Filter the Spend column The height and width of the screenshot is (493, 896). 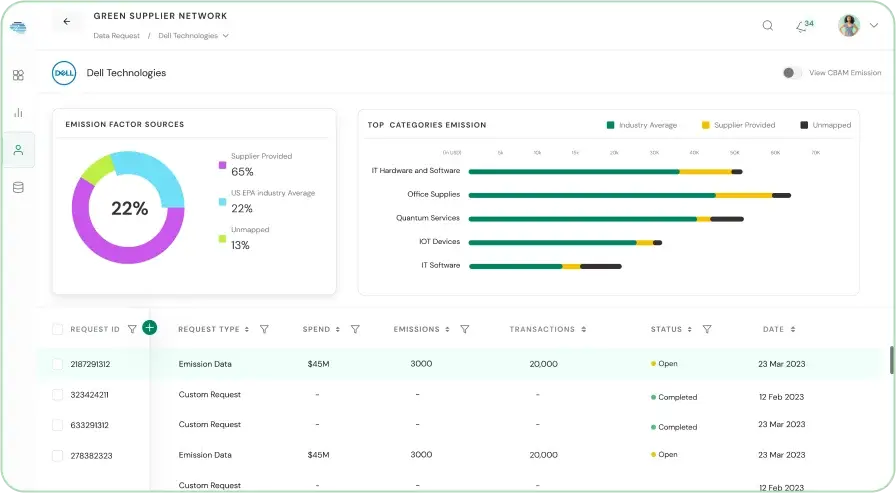point(355,329)
